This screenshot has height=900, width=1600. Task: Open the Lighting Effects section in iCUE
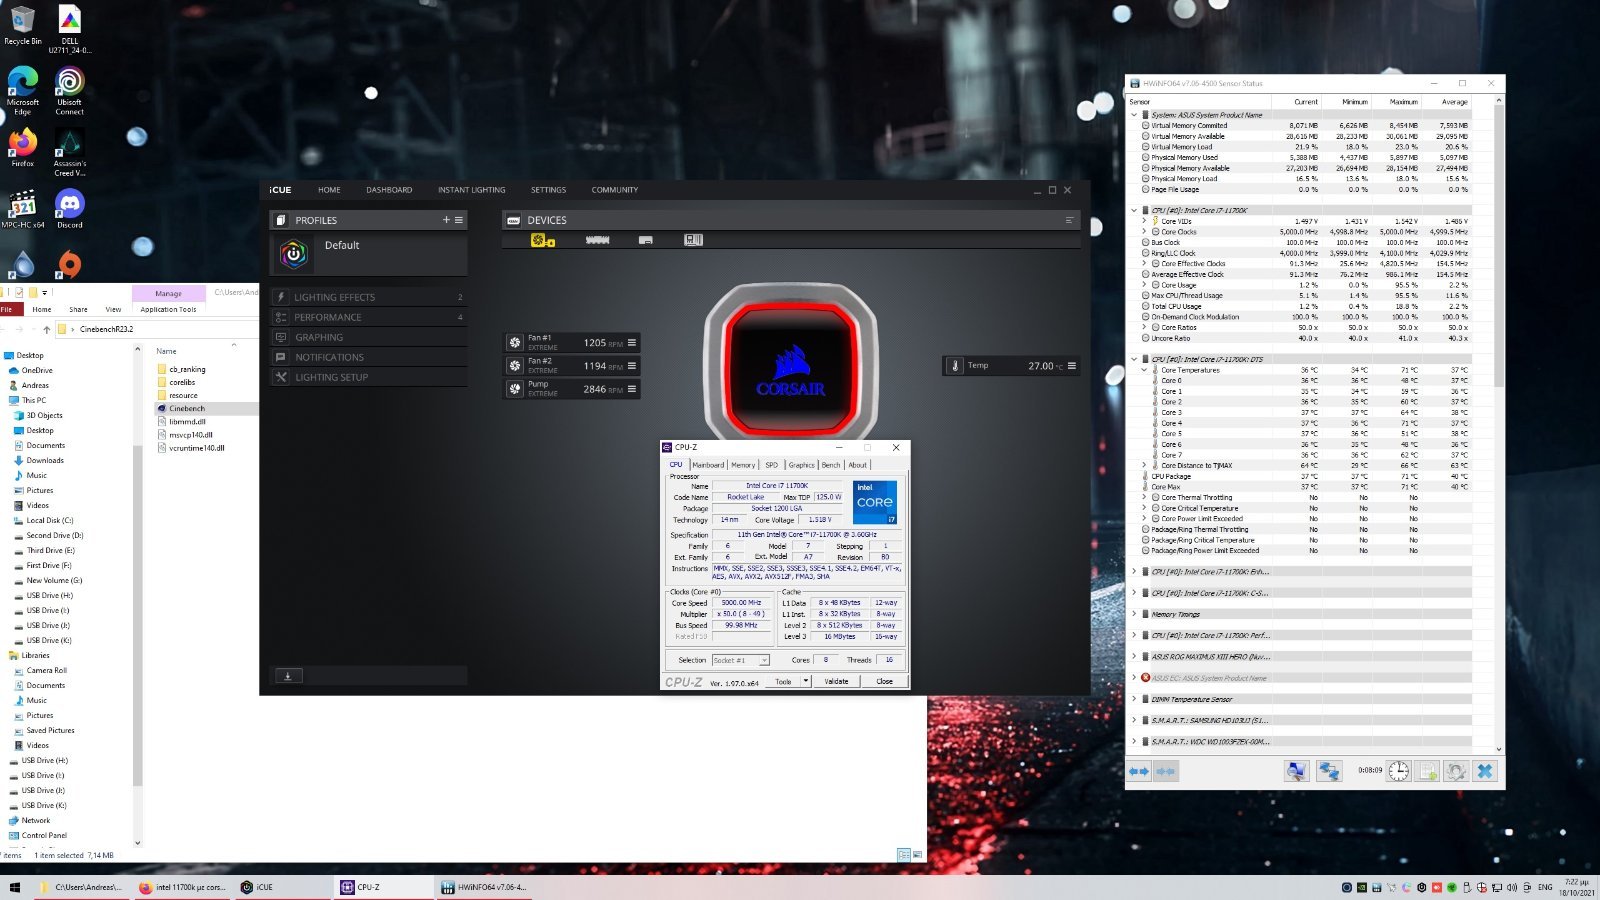point(334,297)
